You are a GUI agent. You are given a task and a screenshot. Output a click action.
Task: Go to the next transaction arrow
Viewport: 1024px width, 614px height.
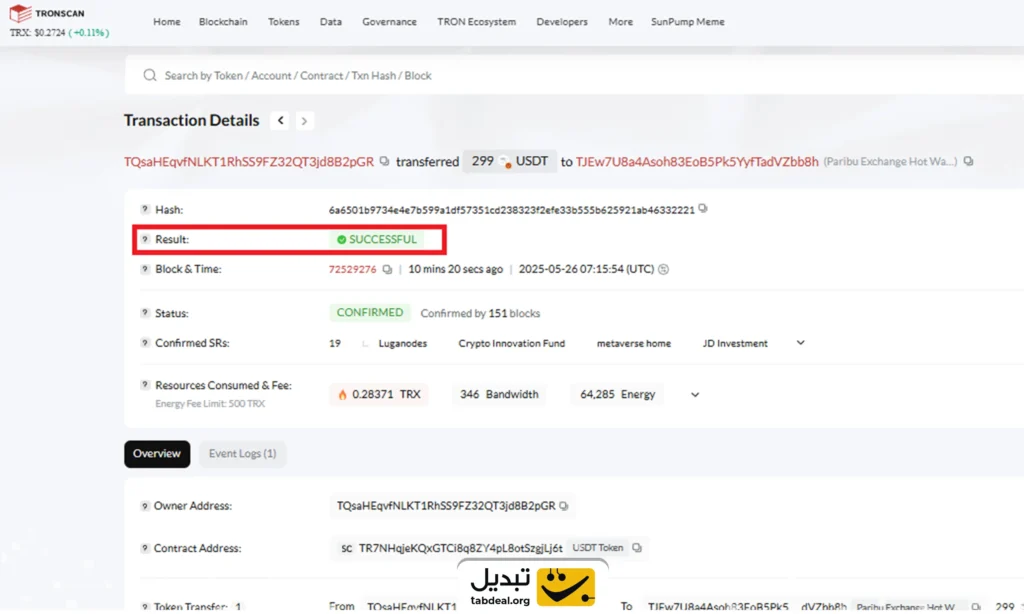pyautogui.click(x=304, y=121)
